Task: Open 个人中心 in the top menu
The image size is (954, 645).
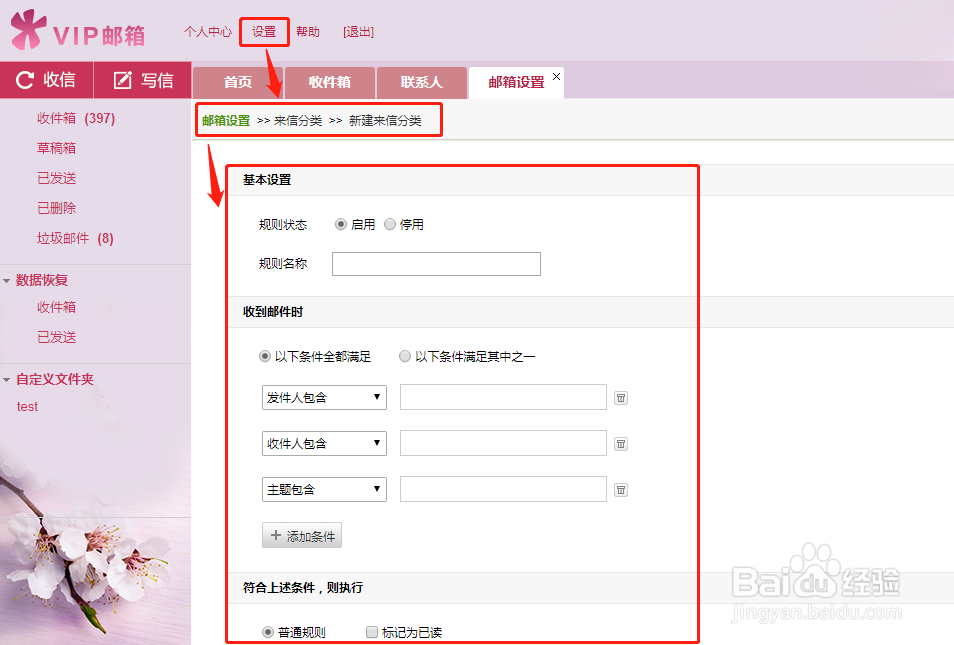Action: tap(207, 31)
